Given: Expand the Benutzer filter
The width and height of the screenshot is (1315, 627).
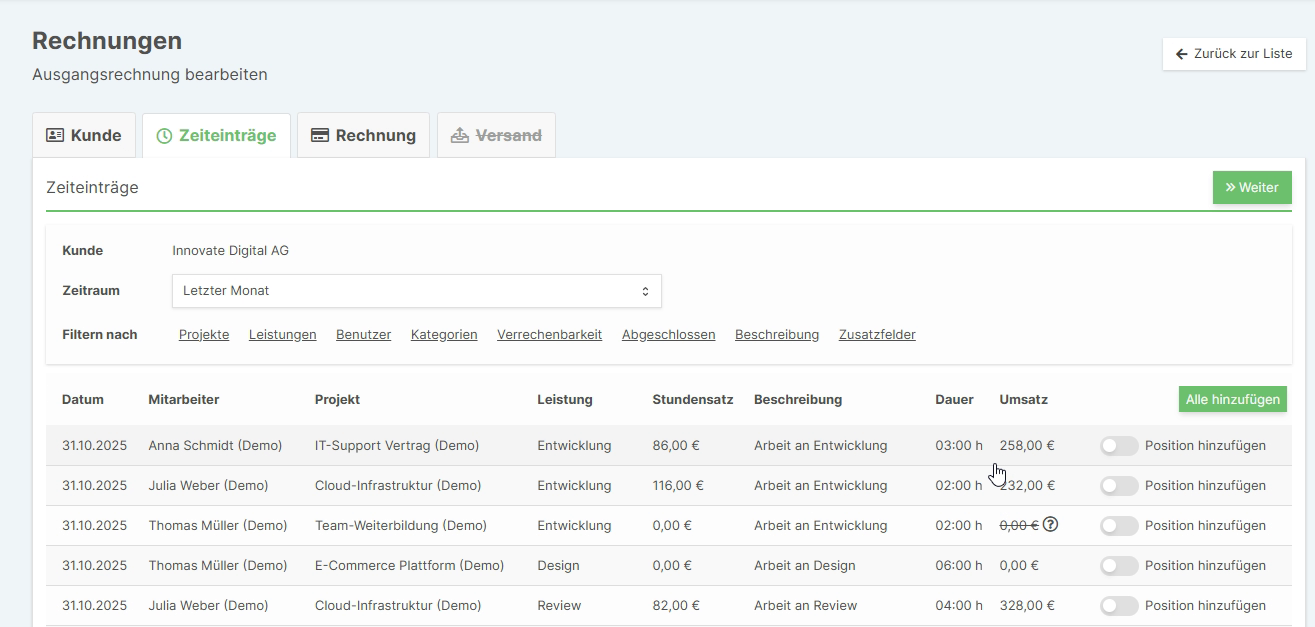Looking at the screenshot, I should (363, 335).
